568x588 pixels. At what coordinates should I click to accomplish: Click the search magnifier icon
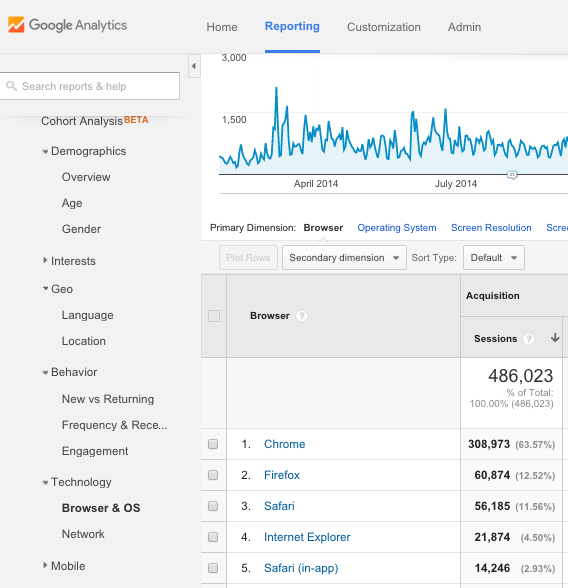(x=11, y=86)
